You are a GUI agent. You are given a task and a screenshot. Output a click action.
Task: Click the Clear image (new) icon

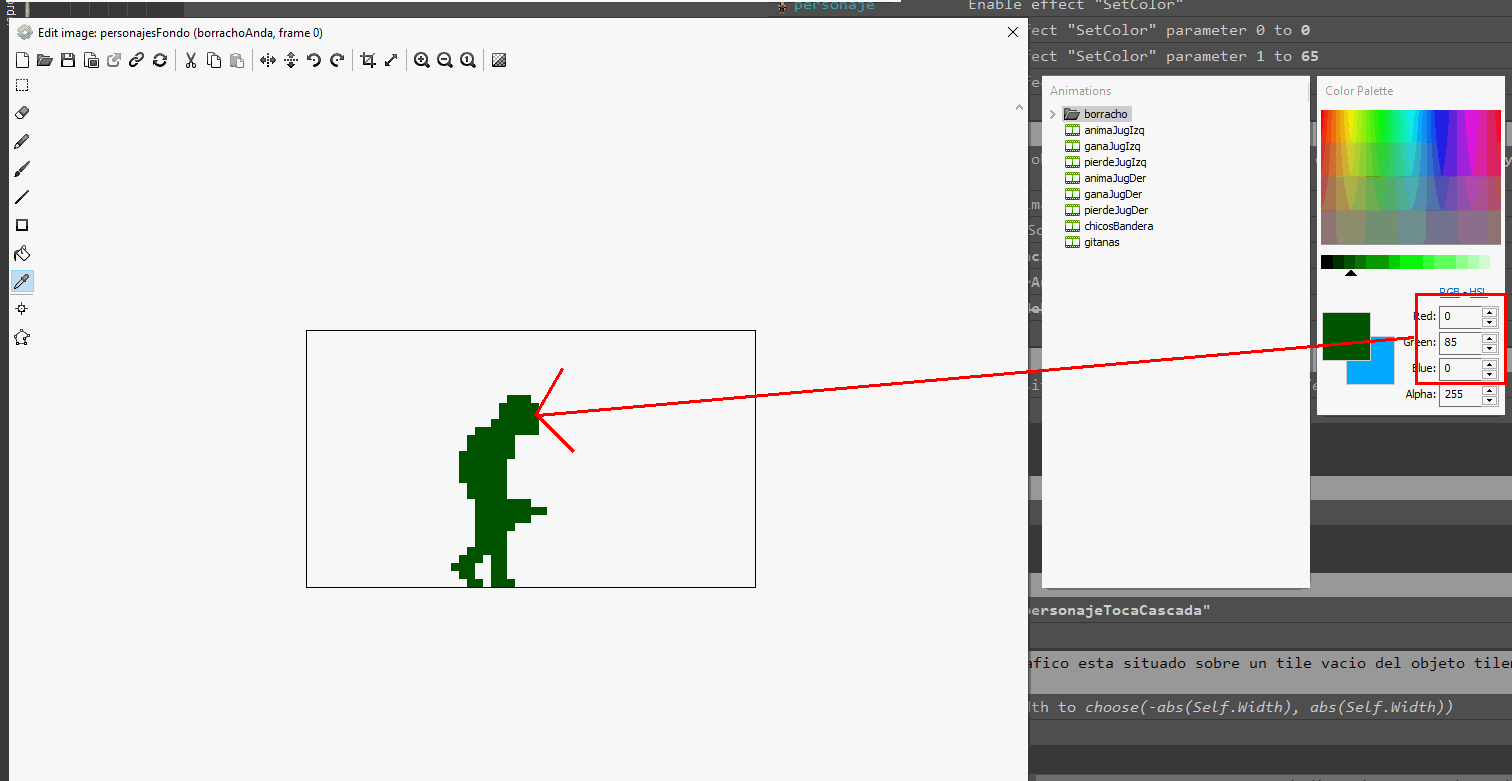coord(22,60)
